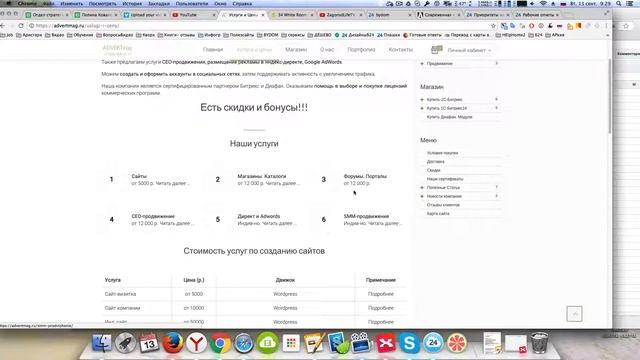Click Карта сайта in the sidebar menu
This screenshot has width=640, height=360.
pyautogui.click(x=438, y=213)
